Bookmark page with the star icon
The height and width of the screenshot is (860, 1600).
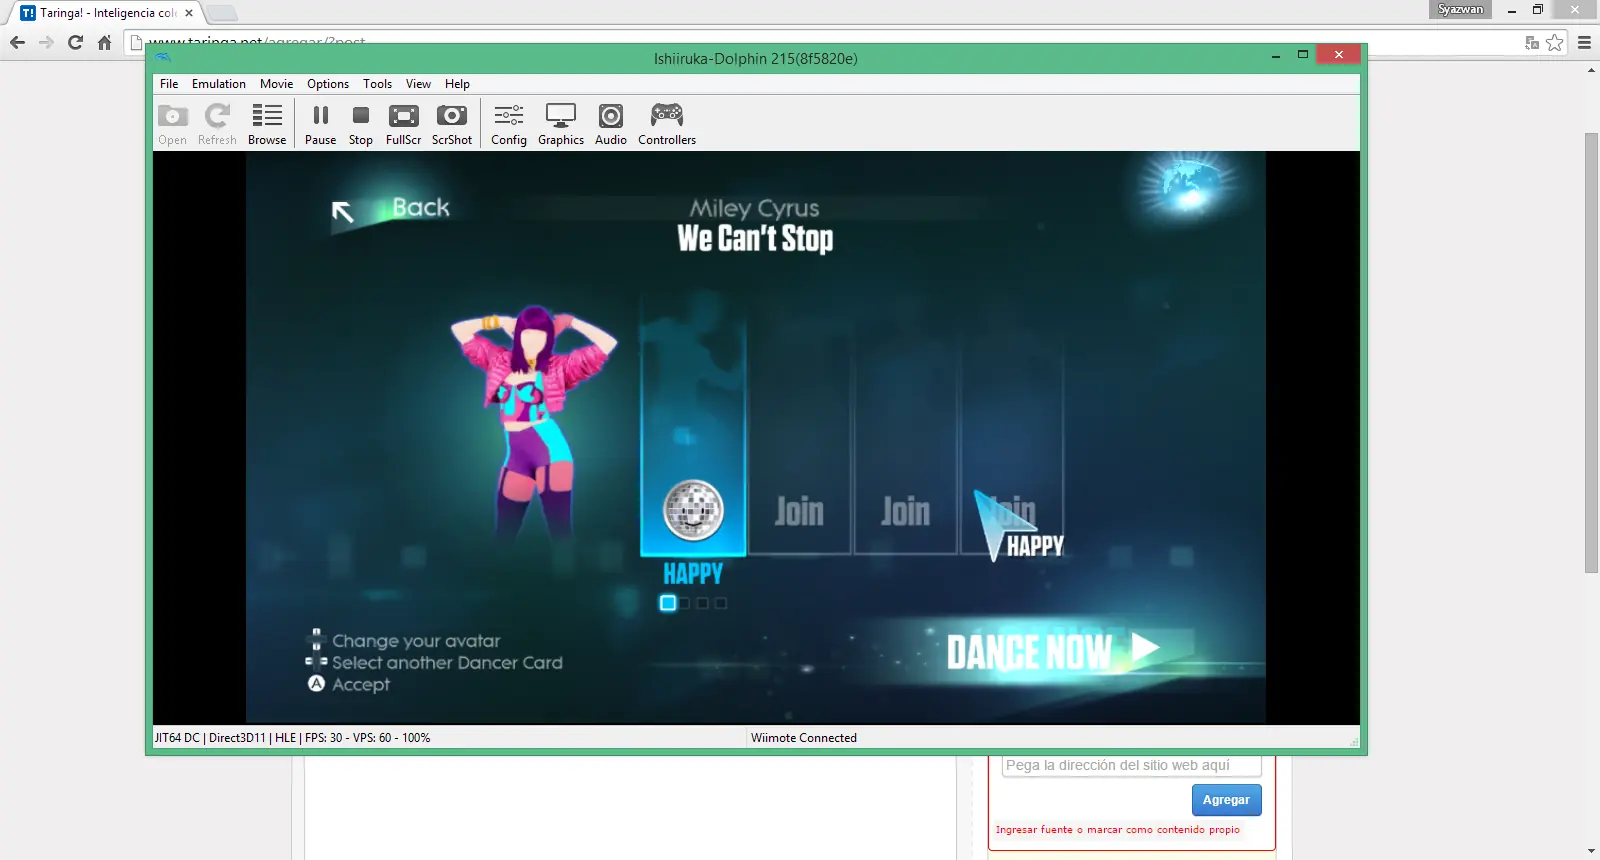click(1554, 42)
